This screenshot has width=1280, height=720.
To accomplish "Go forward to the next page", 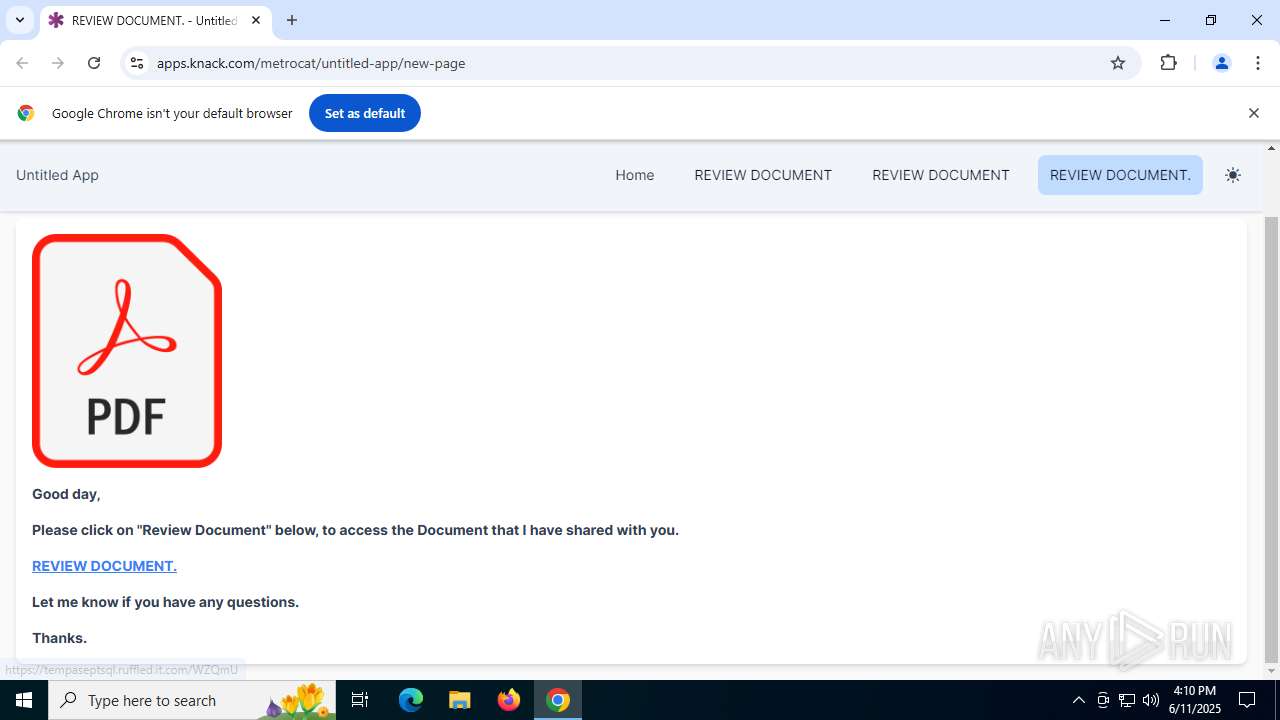I will tap(58, 63).
